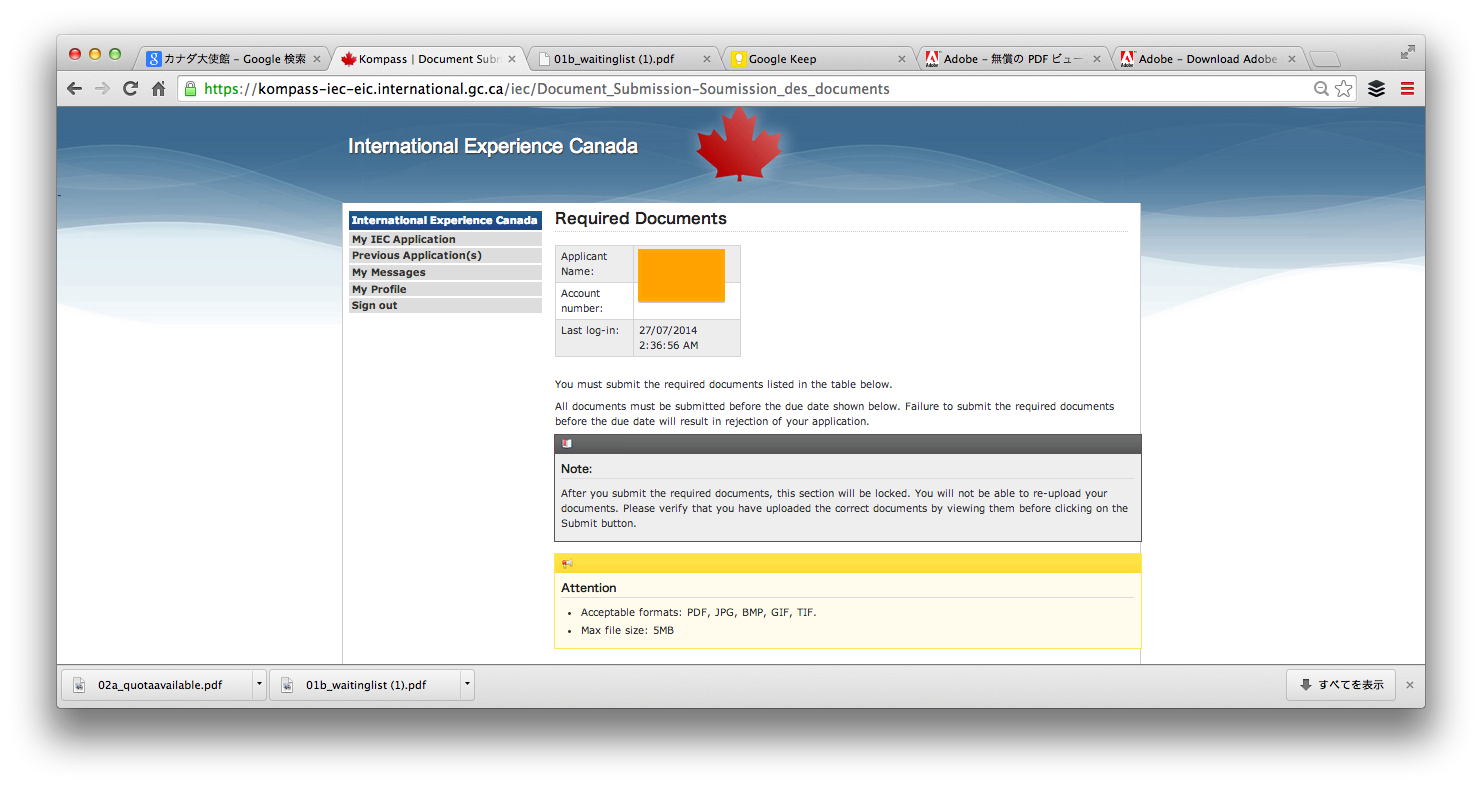This screenshot has width=1482, height=787.
Task: Bookmark this page with the star icon
Action: point(1343,89)
